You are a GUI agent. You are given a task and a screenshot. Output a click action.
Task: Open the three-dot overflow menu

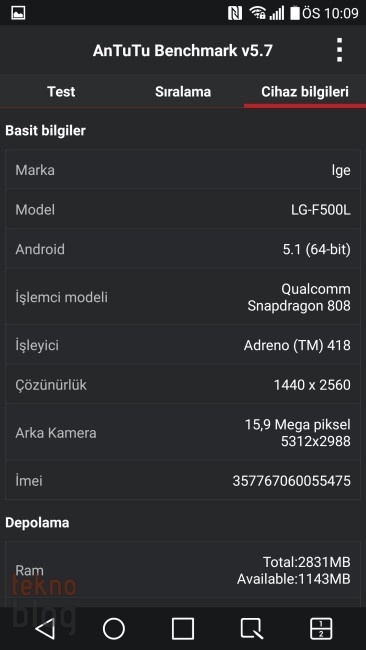[339, 50]
